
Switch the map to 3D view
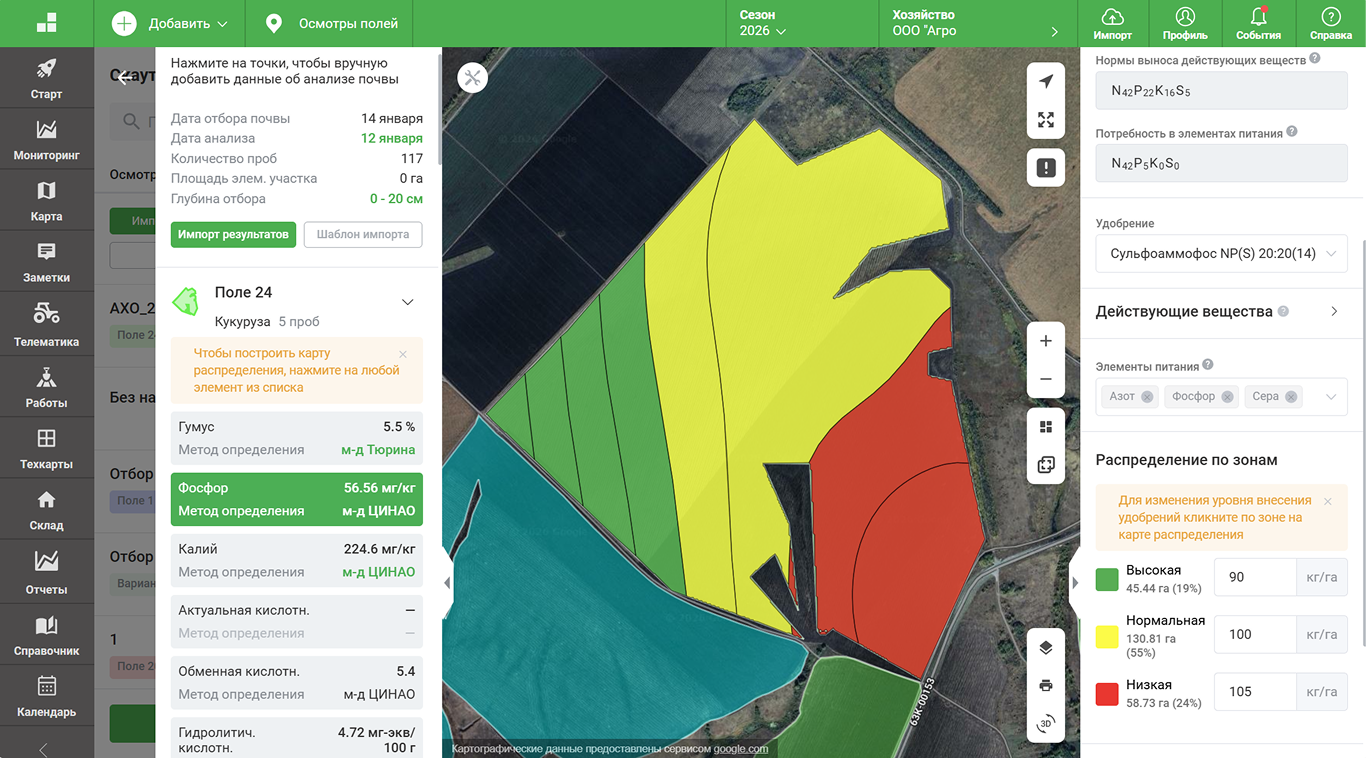[x=1046, y=723]
